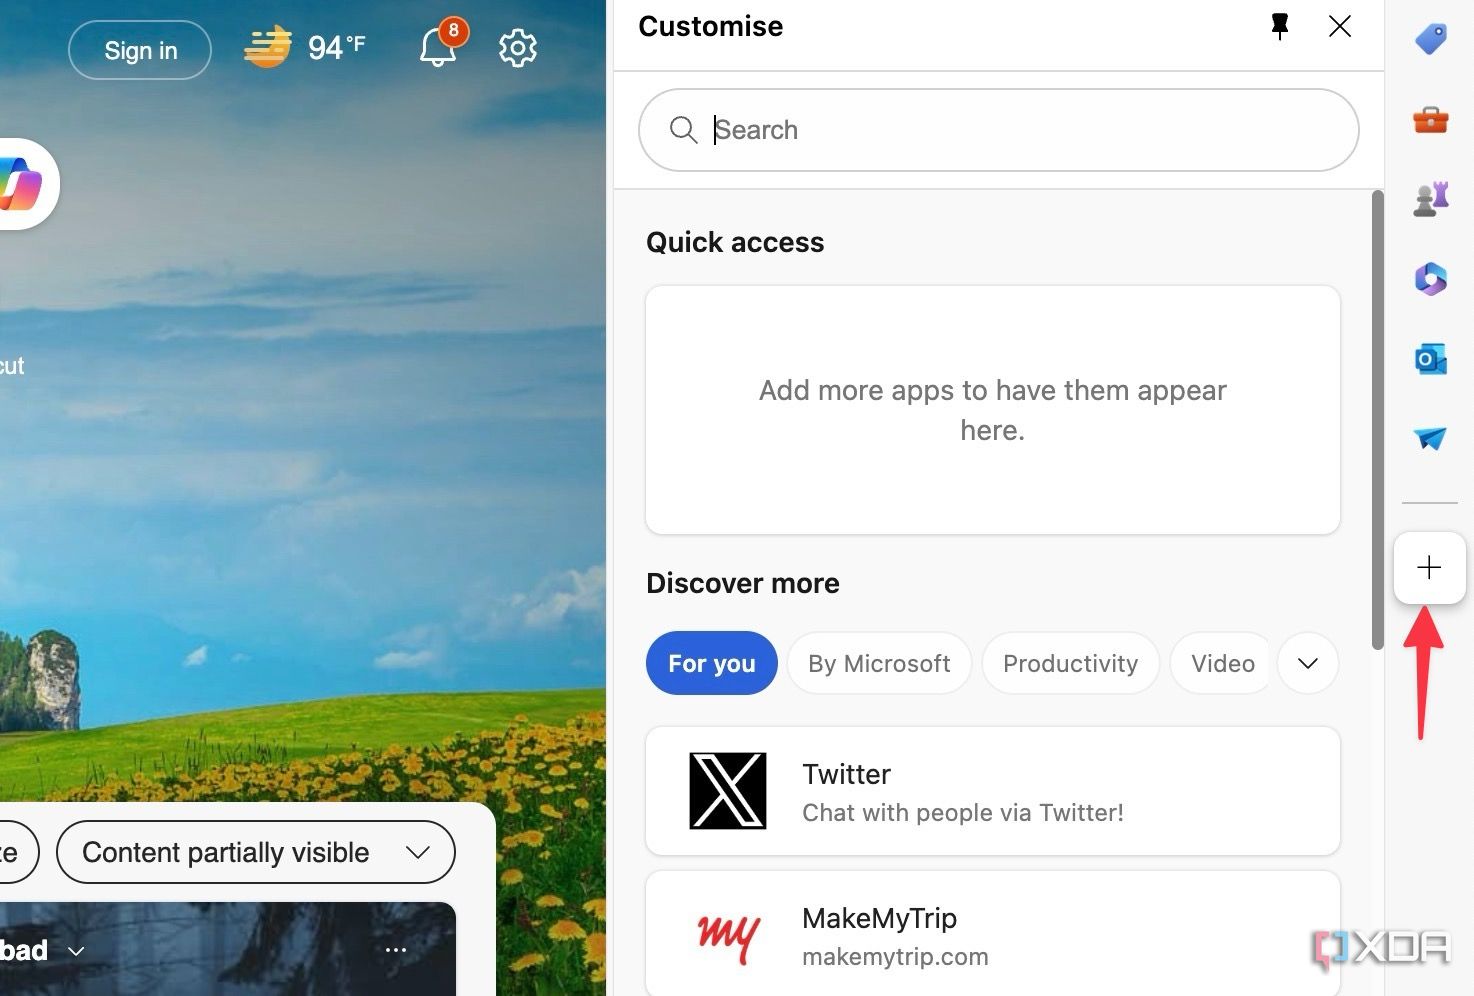Pin the Customise panel

pyautogui.click(x=1279, y=27)
